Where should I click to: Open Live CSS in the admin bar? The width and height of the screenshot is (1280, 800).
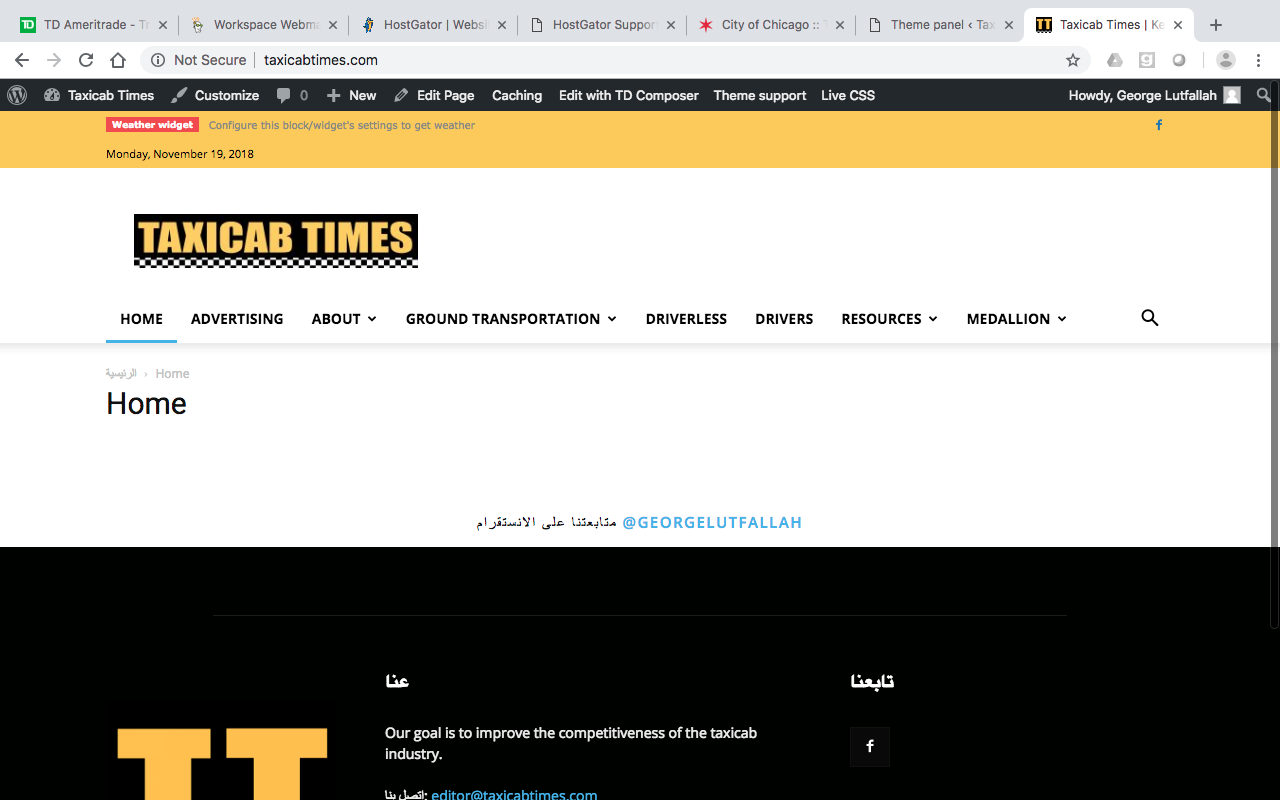click(848, 95)
